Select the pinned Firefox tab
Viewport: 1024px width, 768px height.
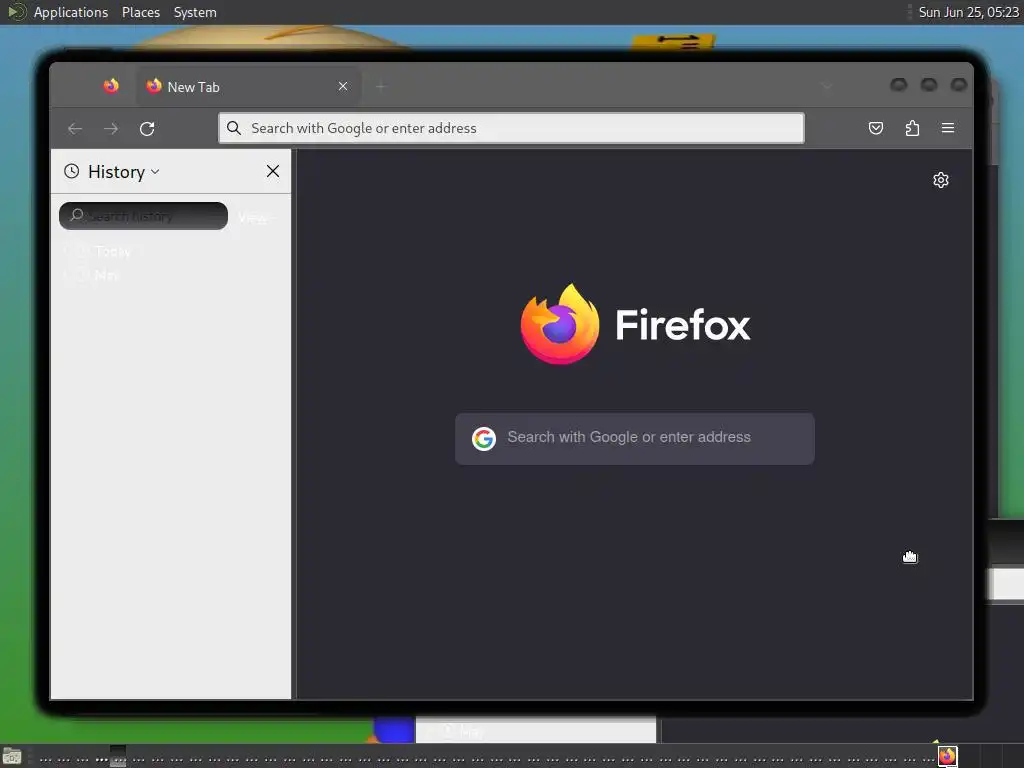coord(111,86)
